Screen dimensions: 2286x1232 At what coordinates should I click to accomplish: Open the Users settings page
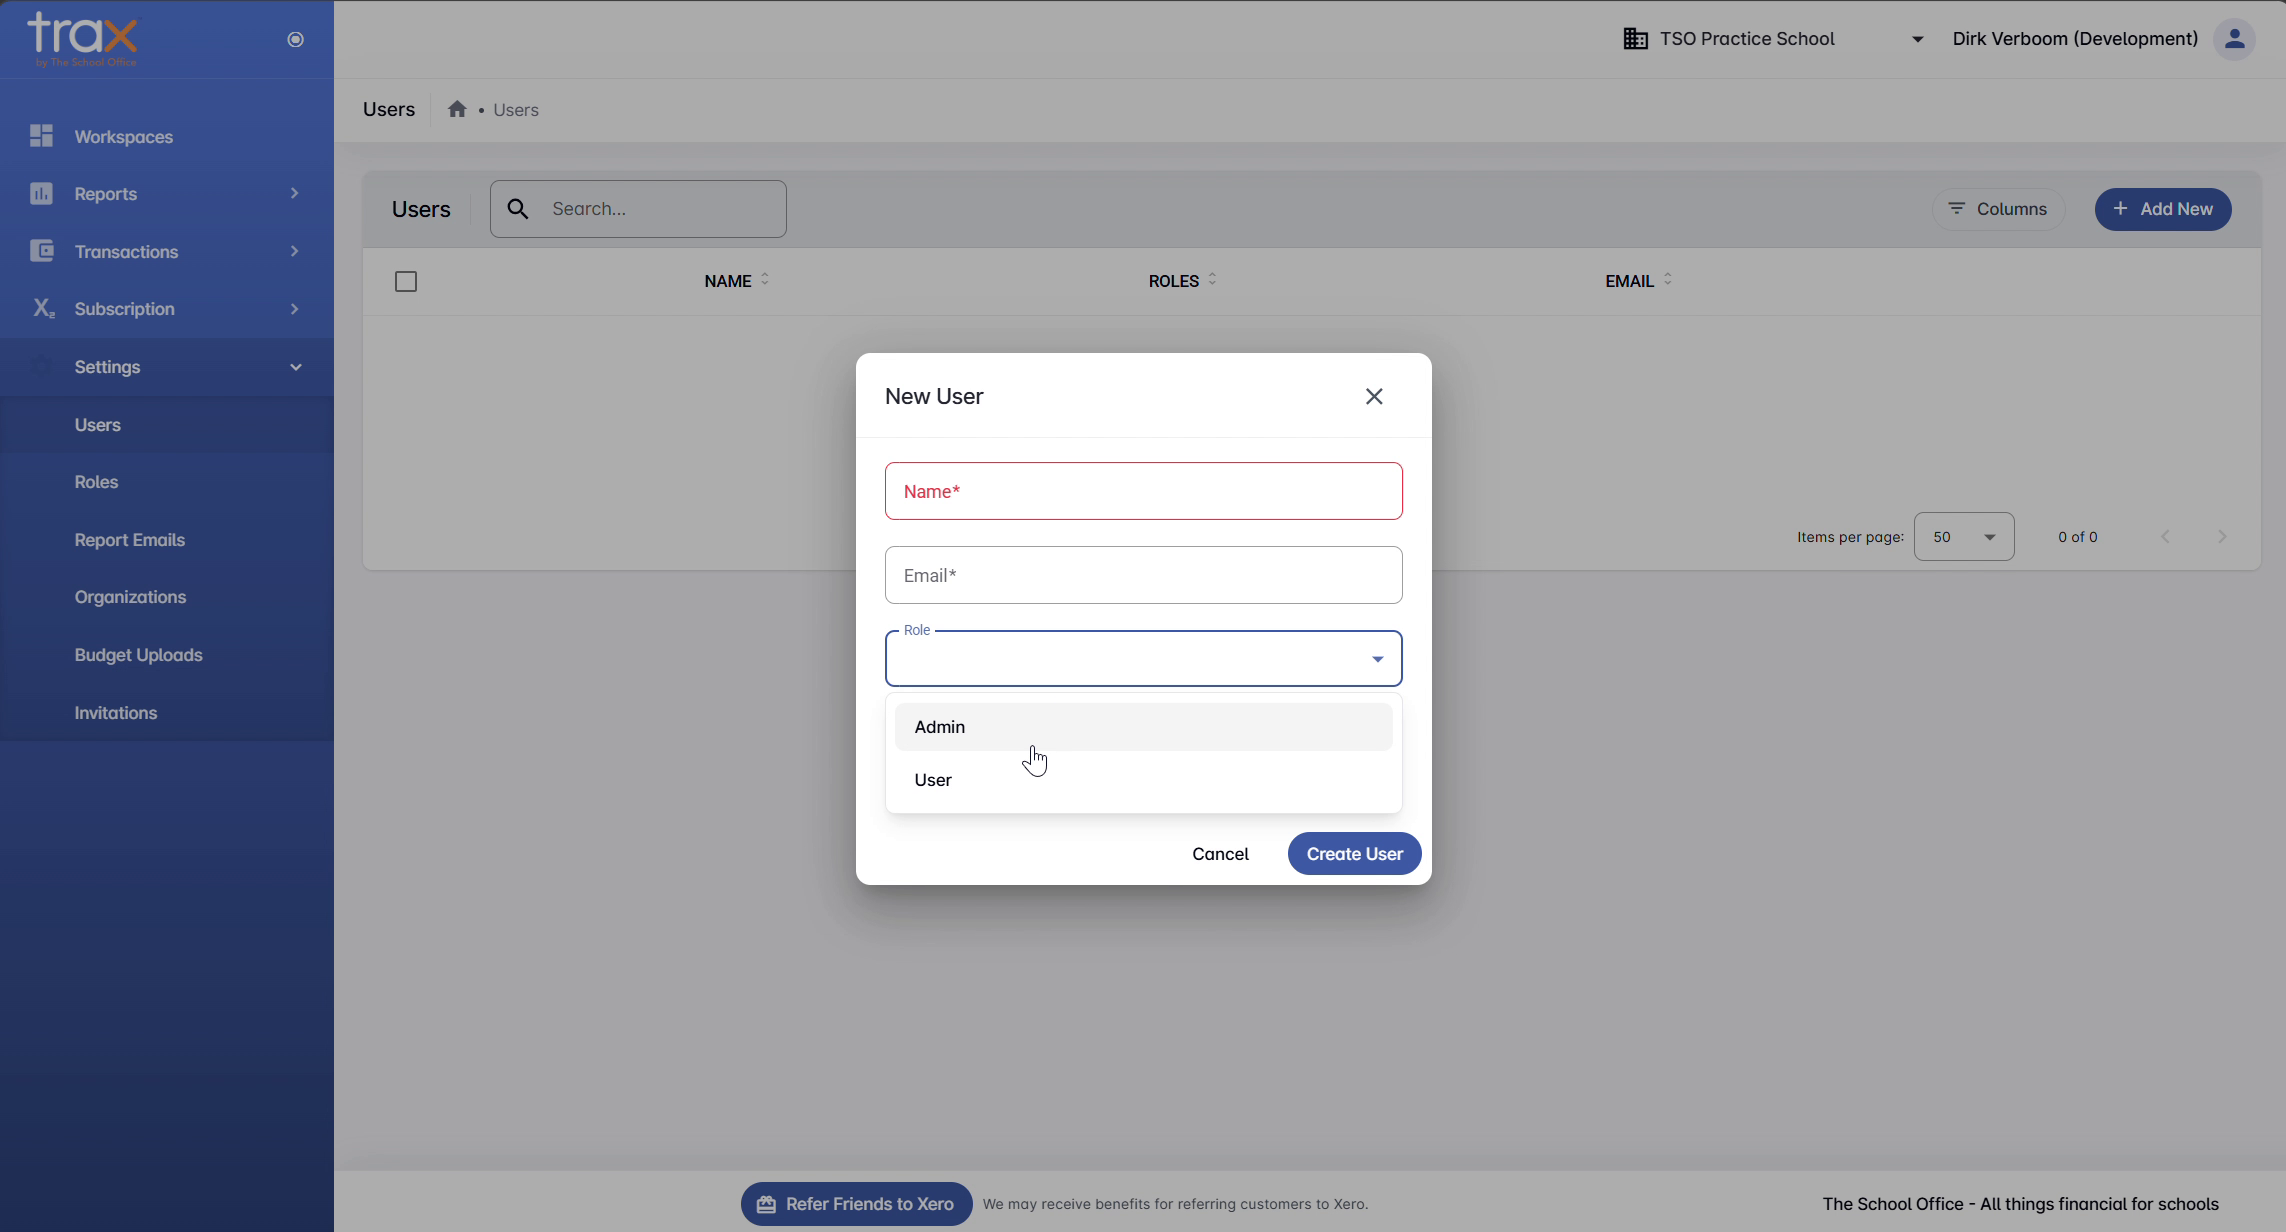pos(166,425)
